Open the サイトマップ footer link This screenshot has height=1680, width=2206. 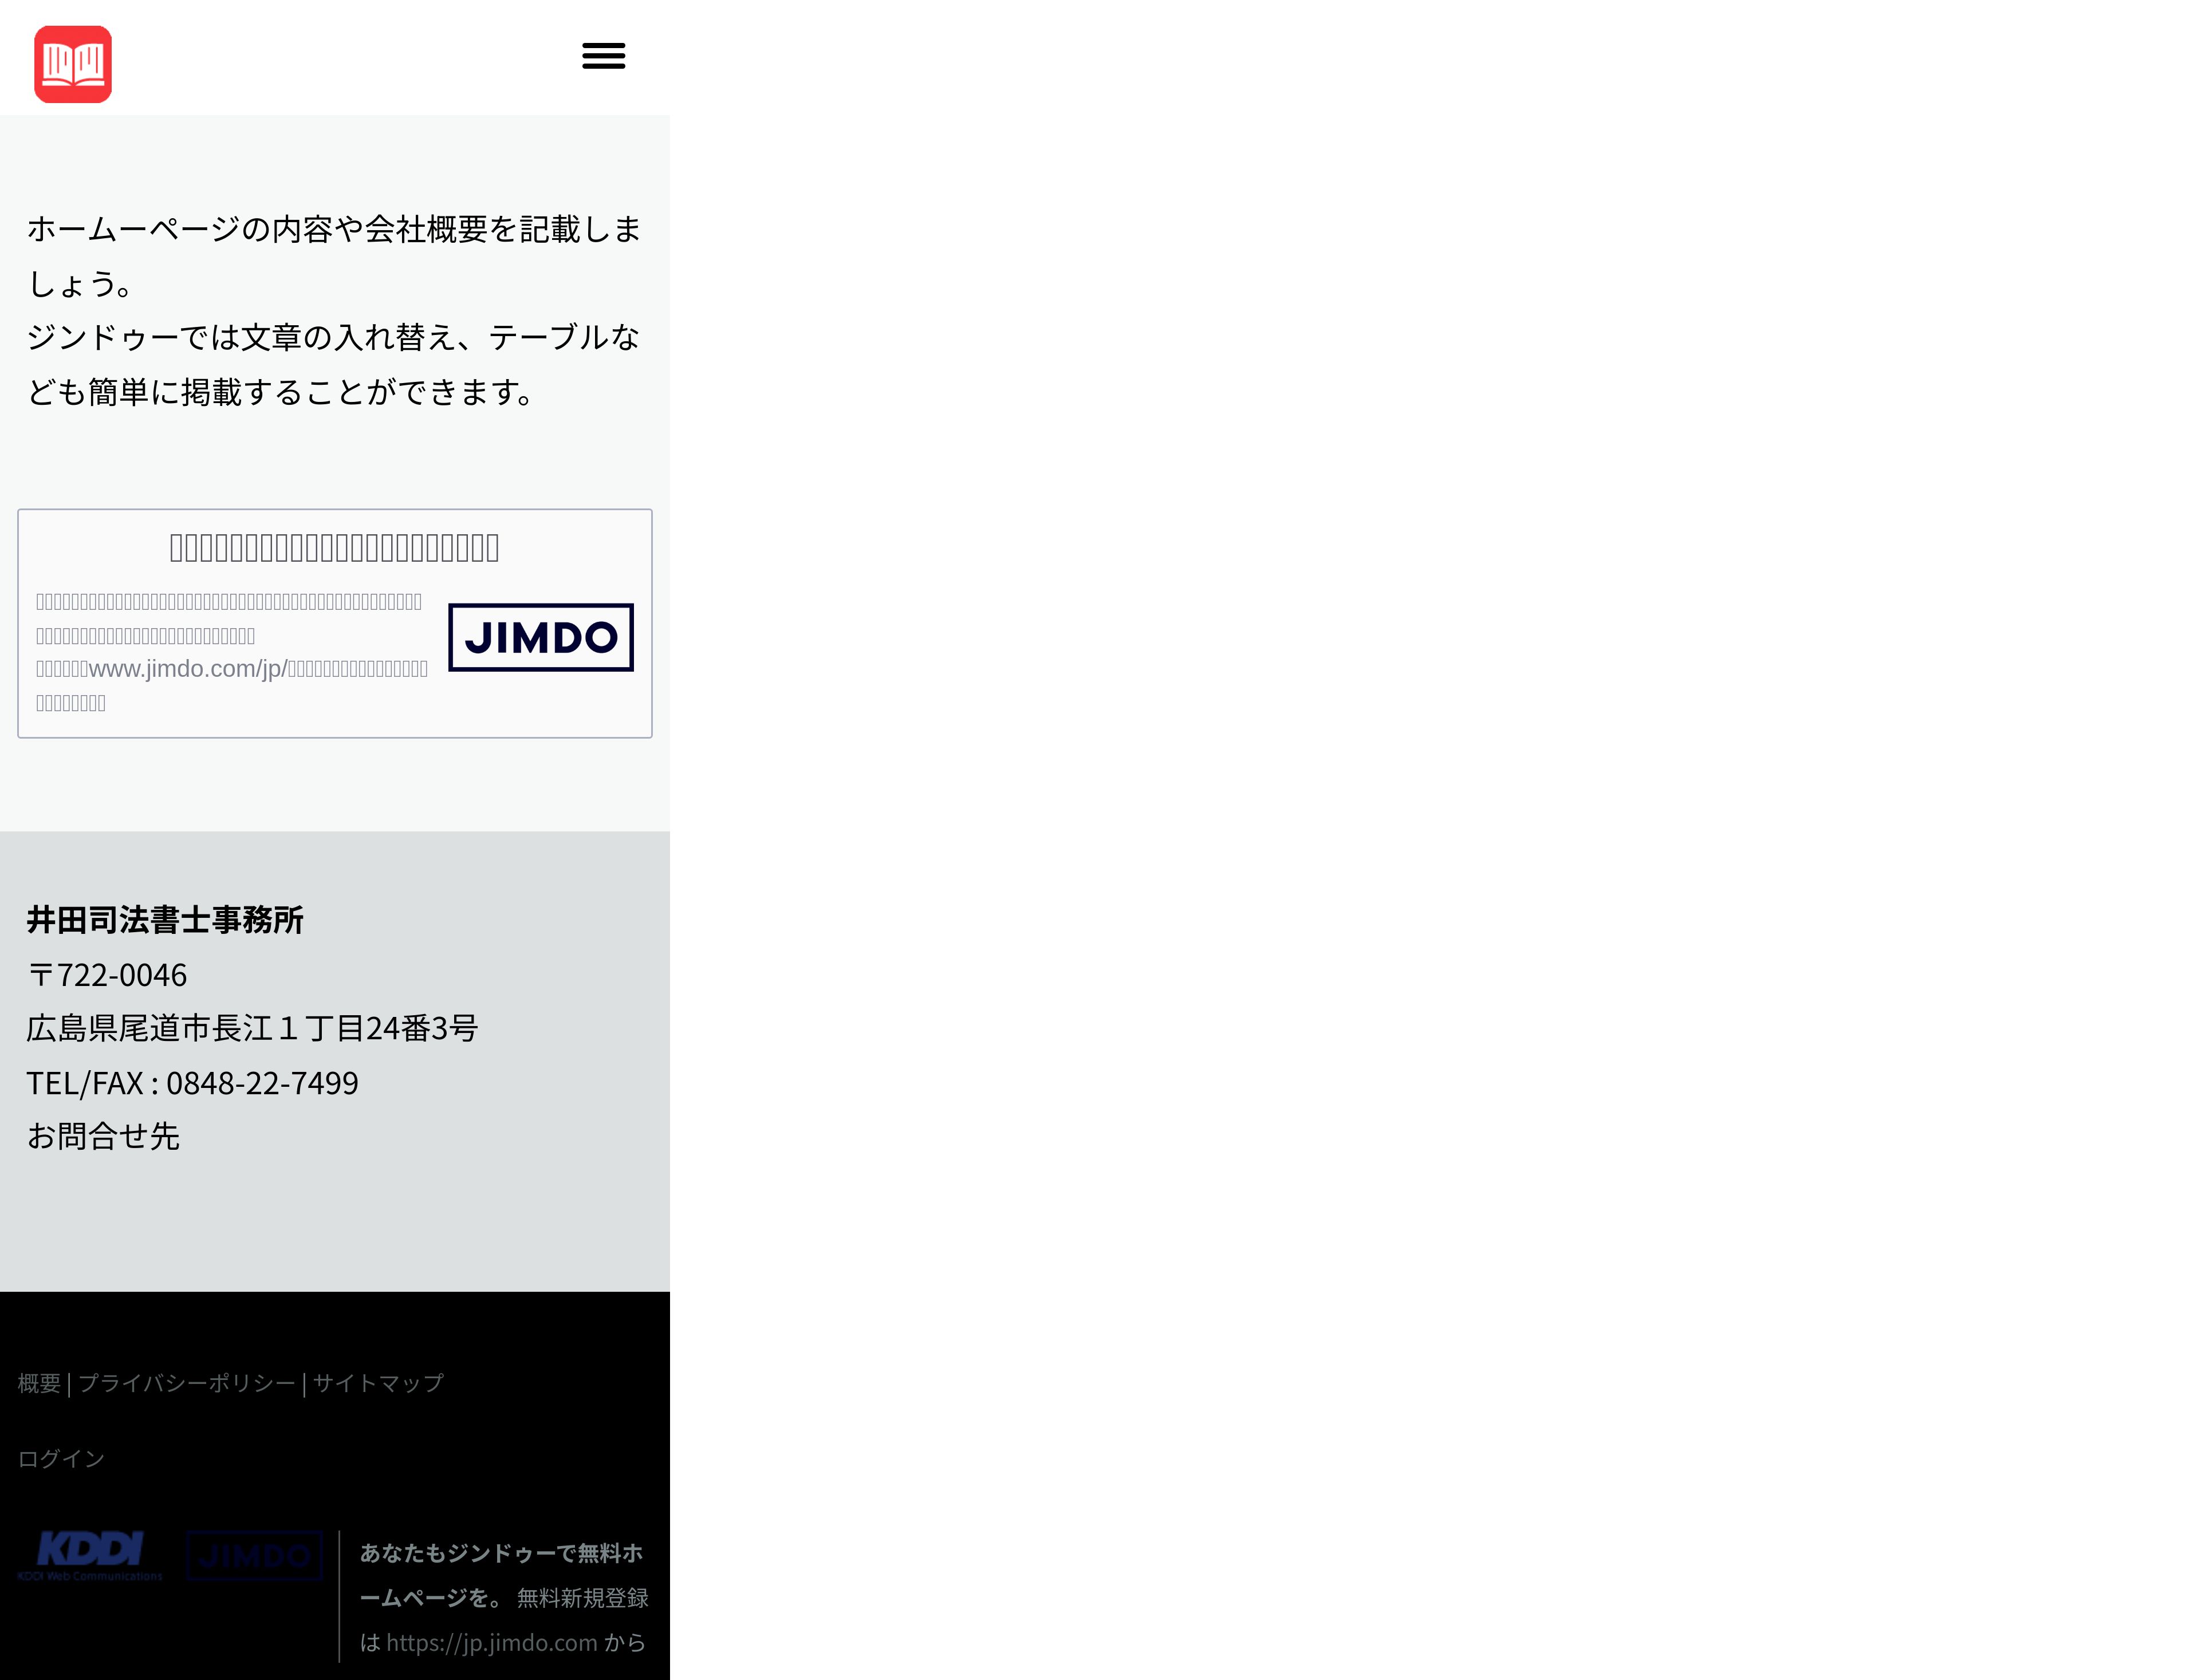coord(378,1383)
